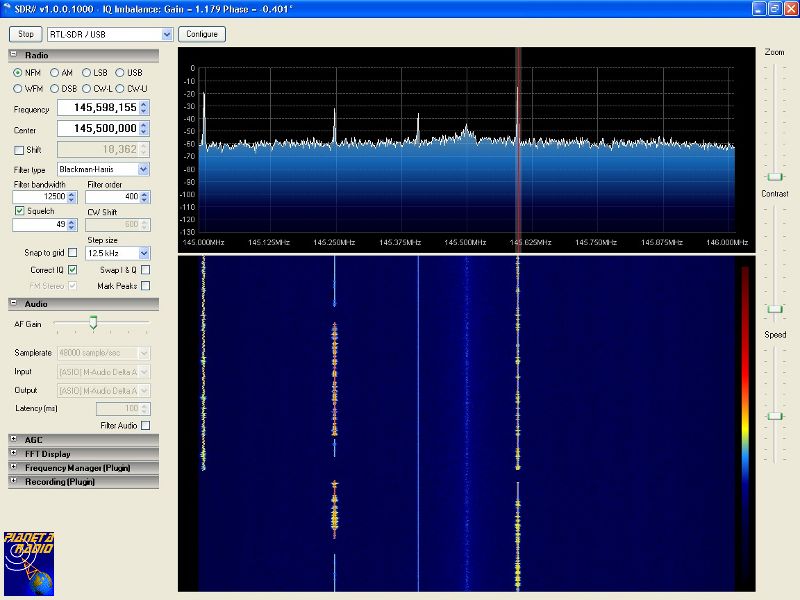Click the Center frequency spinner arrows

click(144, 128)
